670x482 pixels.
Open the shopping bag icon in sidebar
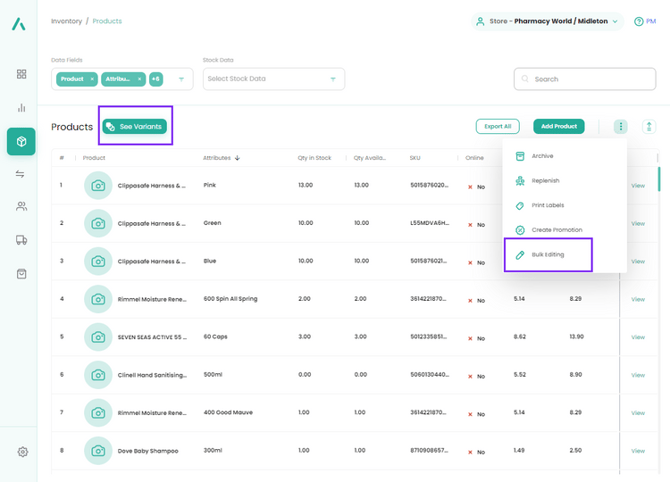(21, 273)
